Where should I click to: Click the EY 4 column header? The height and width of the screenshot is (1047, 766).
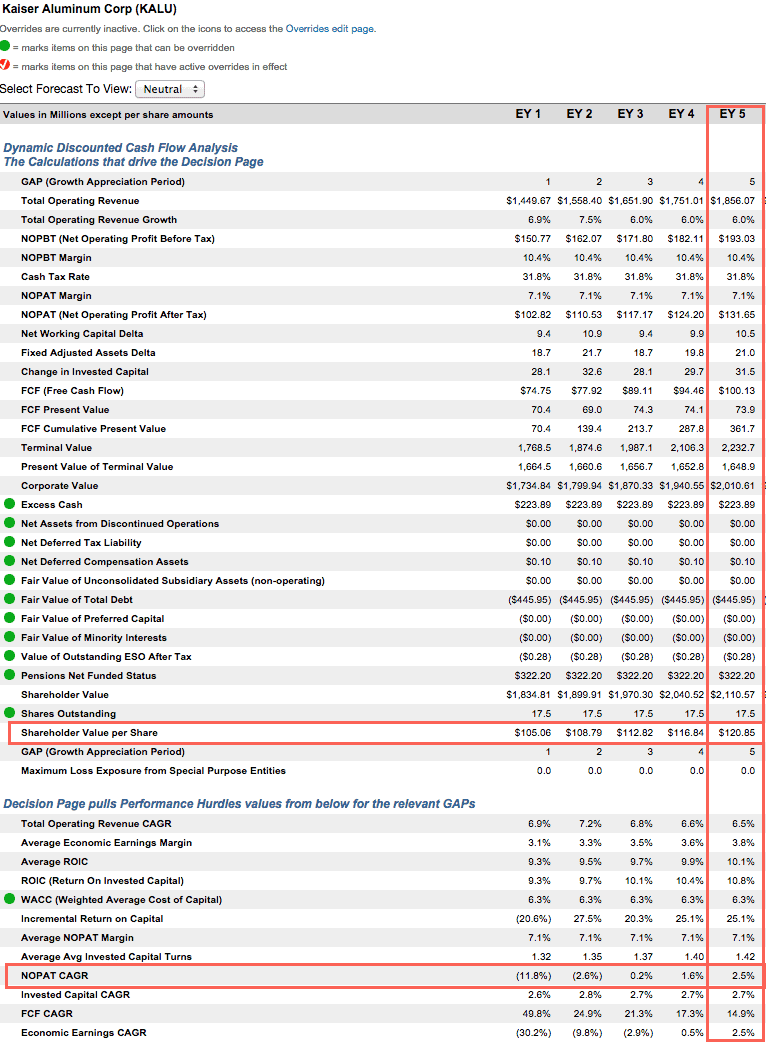tap(681, 114)
